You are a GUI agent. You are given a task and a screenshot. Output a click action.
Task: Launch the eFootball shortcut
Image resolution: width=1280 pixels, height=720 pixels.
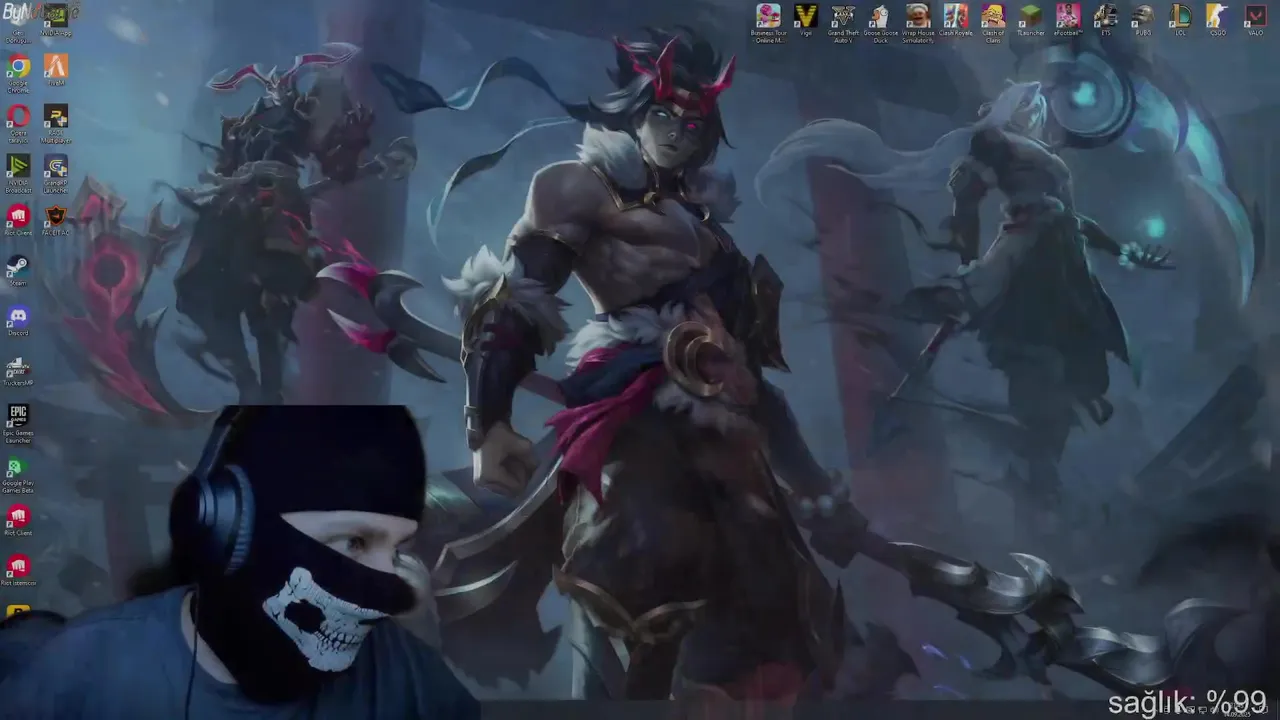[x=1068, y=17]
